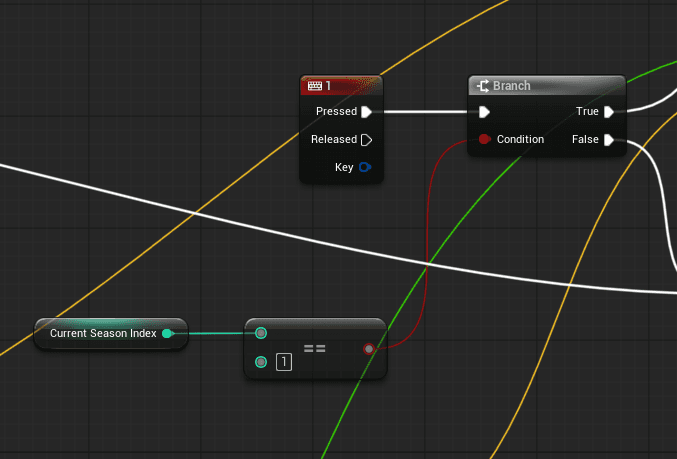The image size is (677, 459).
Task: Click the True label on Branch node
Action: click(x=587, y=111)
